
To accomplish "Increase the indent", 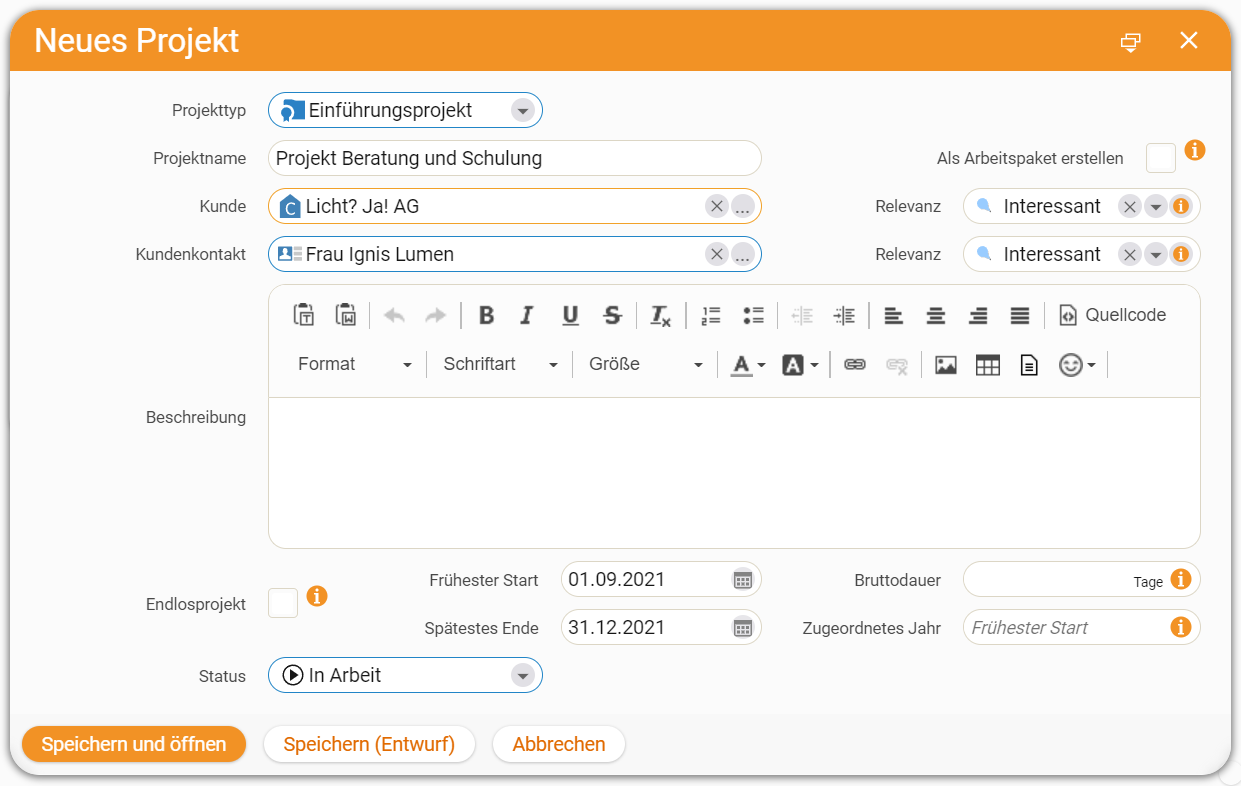I will point(844,315).
